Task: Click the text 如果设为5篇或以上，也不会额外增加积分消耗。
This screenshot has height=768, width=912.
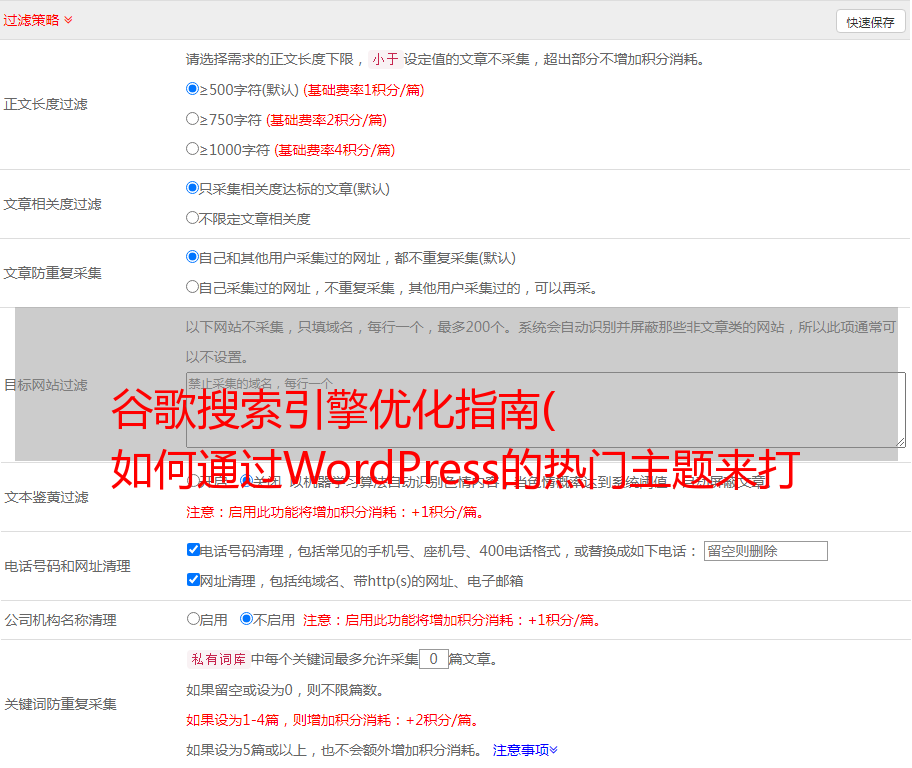Action: click(334, 751)
